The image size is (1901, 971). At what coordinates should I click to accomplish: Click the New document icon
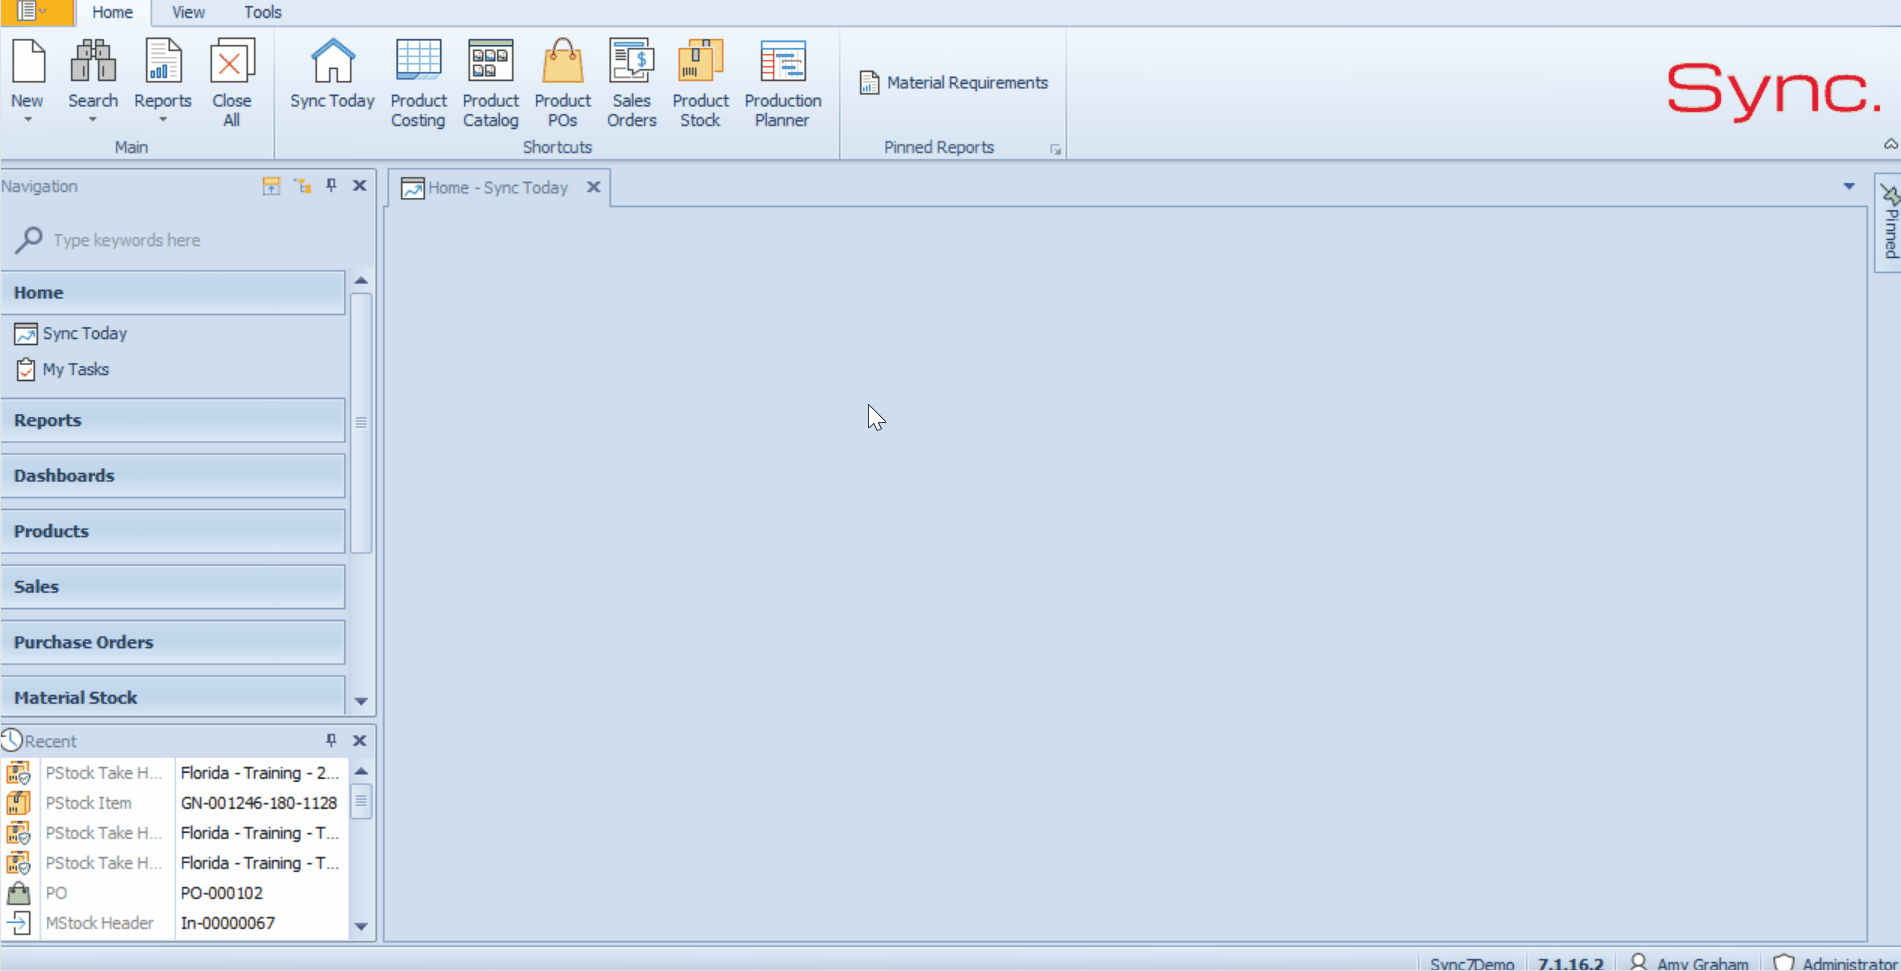click(x=28, y=61)
